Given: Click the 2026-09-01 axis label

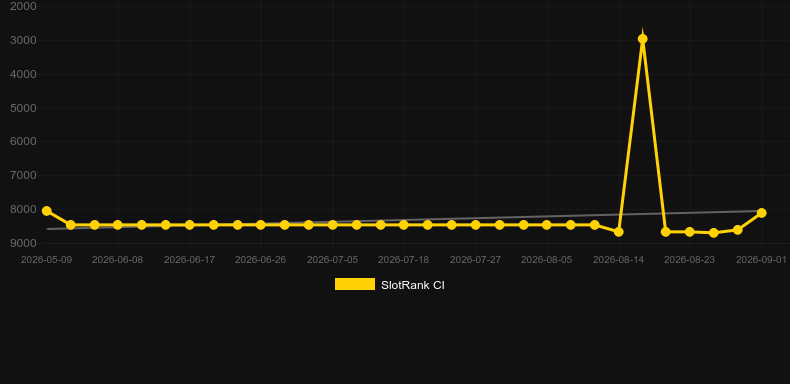Looking at the screenshot, I should pyautogui.click(x=761, y=260).
